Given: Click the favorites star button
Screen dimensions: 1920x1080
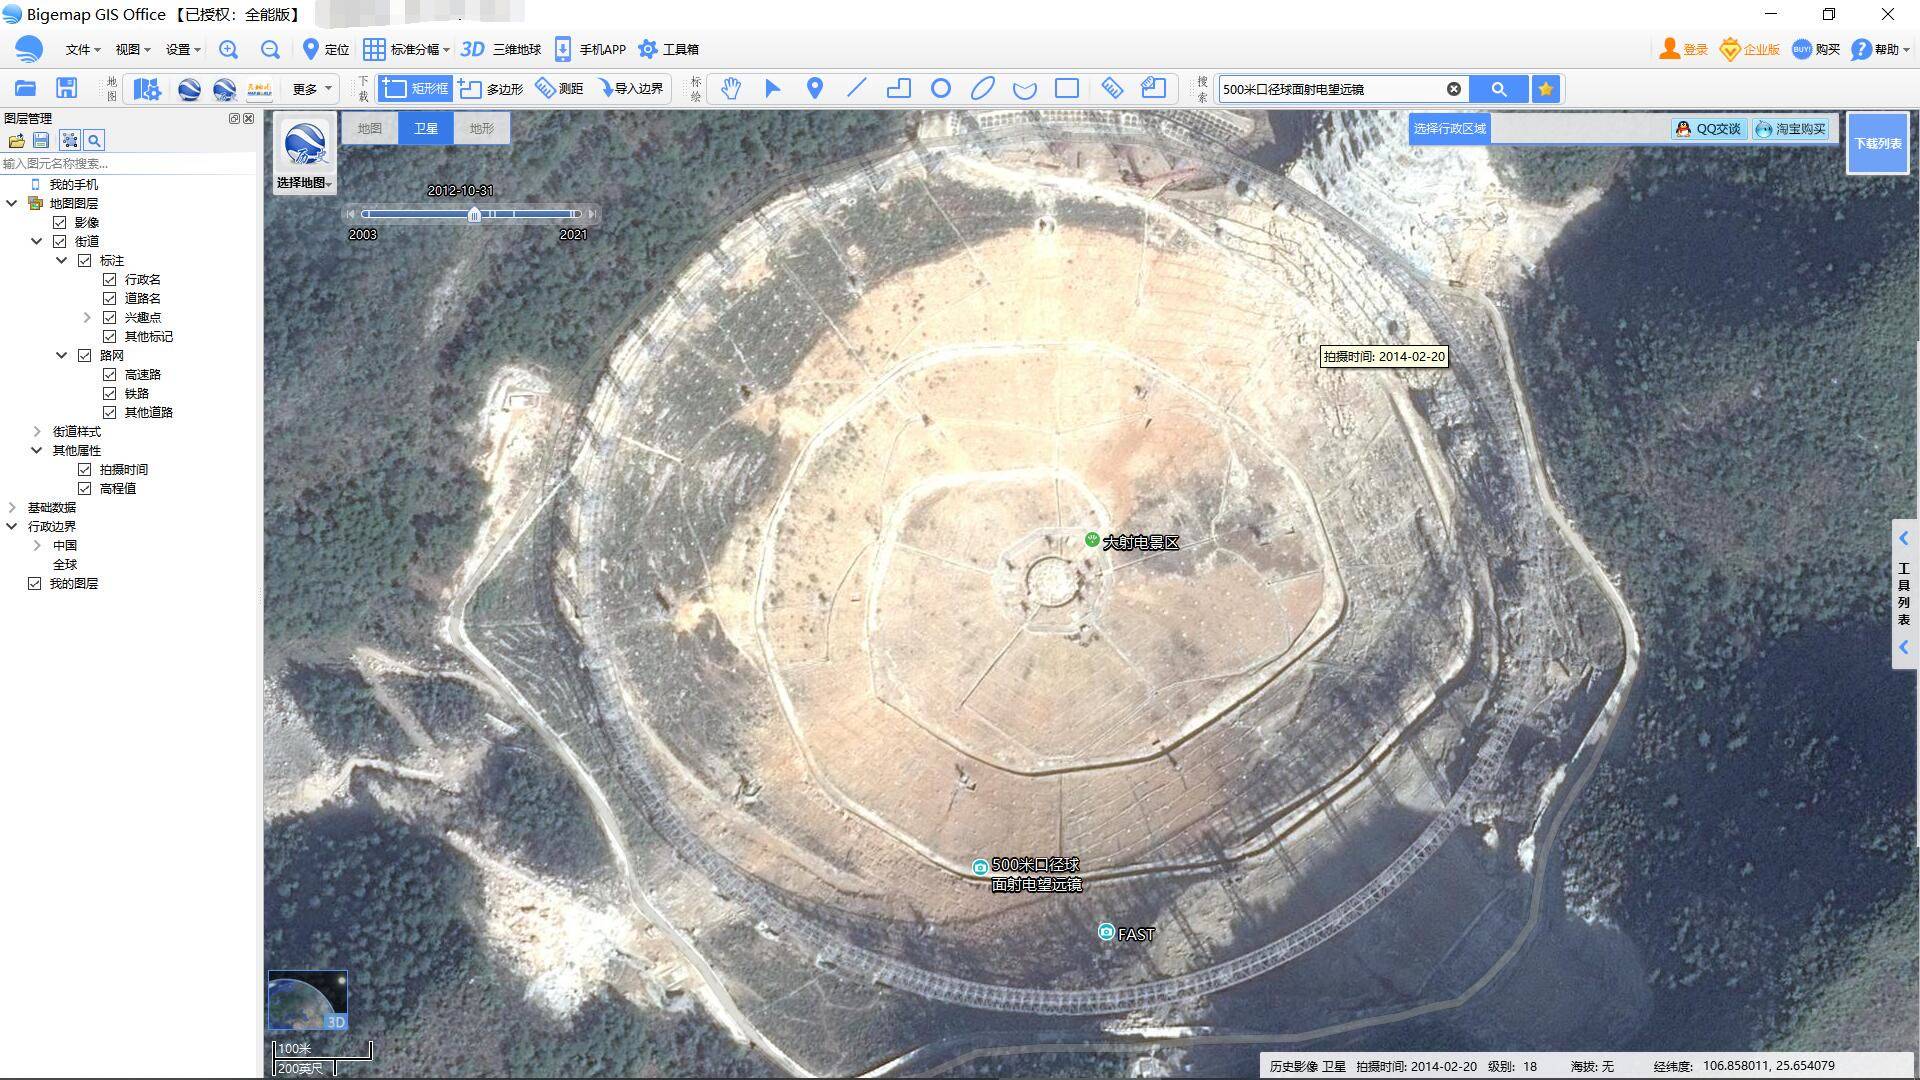Looking at the screenshot, I should tap(1546, 89).
